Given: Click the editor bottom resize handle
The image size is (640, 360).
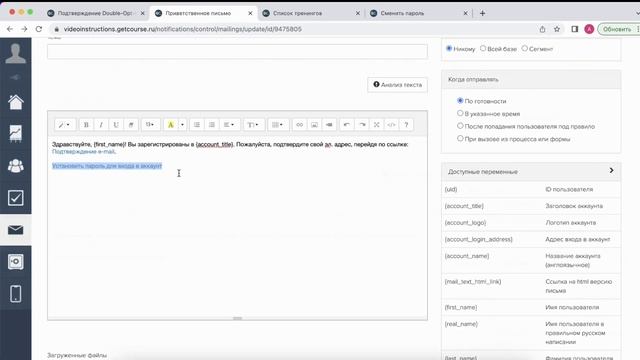Looking at the screenshot, I should pyautogui.click(x=237, y=318).
